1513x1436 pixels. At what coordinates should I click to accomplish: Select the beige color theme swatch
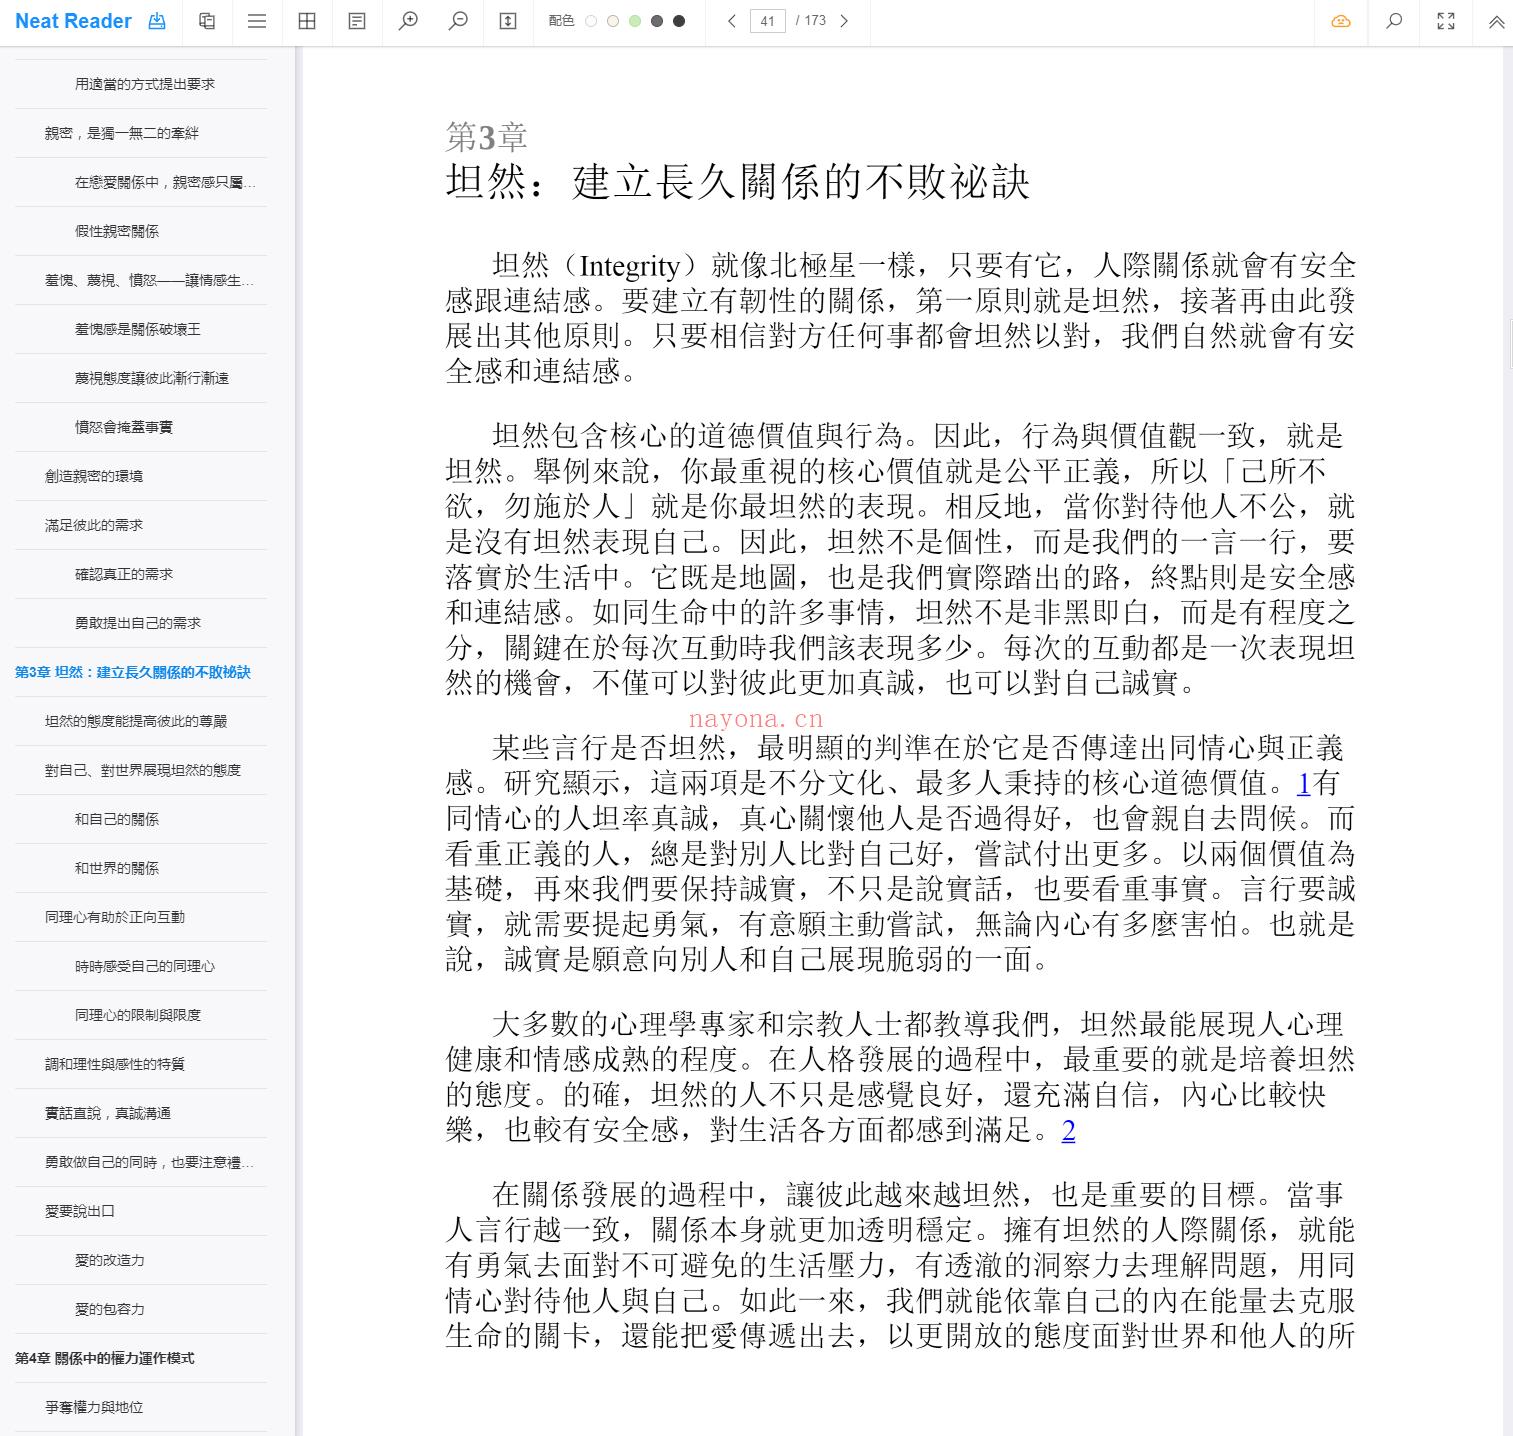[x=613, y=21]
